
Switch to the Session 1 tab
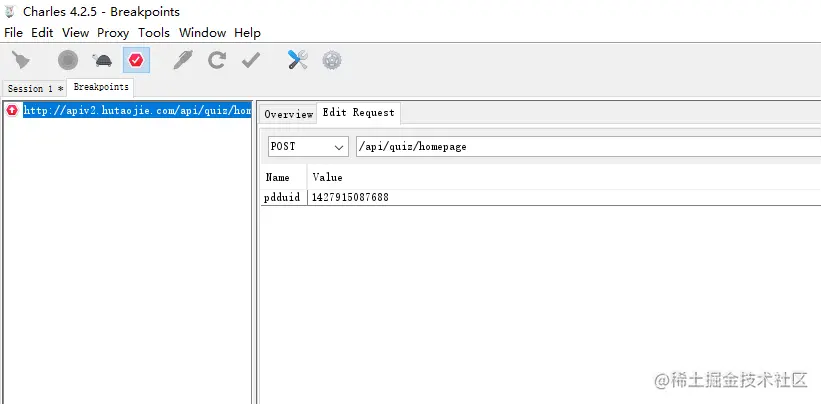pyautogui.click(x=35, y=89)
